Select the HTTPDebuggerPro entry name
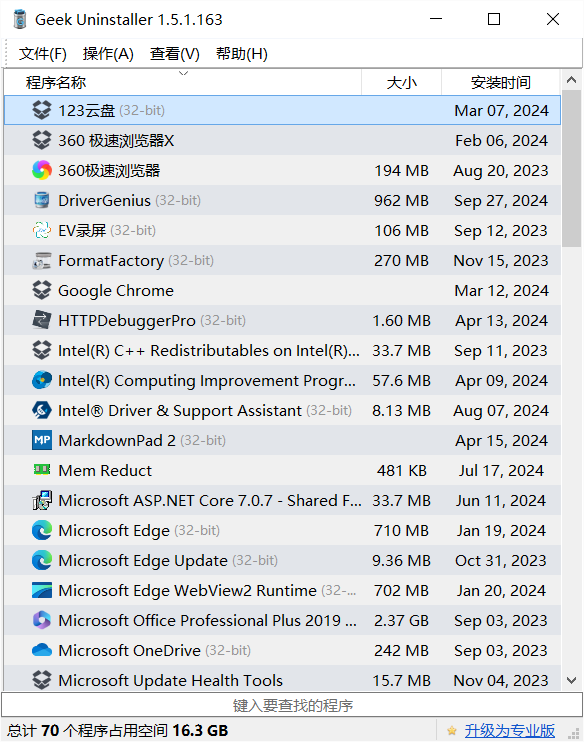 tap(127, 321)
